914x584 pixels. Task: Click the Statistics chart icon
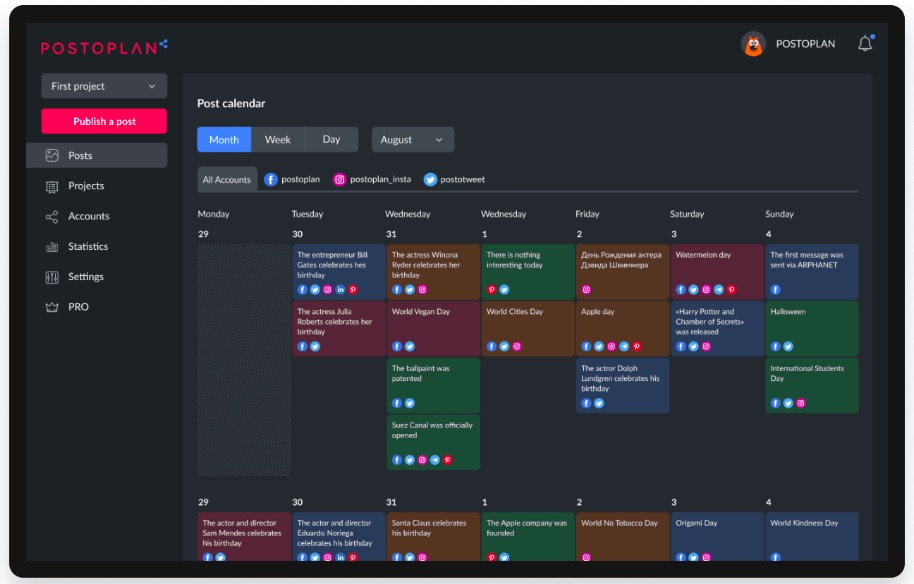click(x=52, y=247)
